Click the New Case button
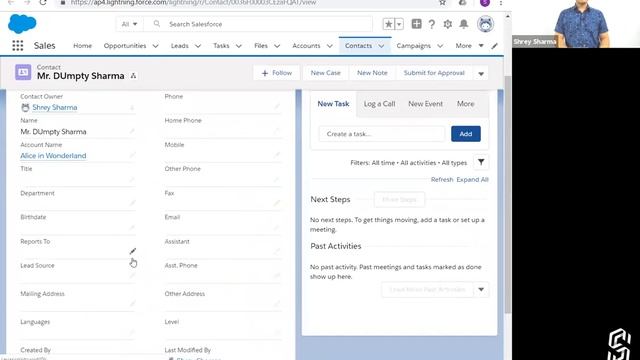 point(325,73)
